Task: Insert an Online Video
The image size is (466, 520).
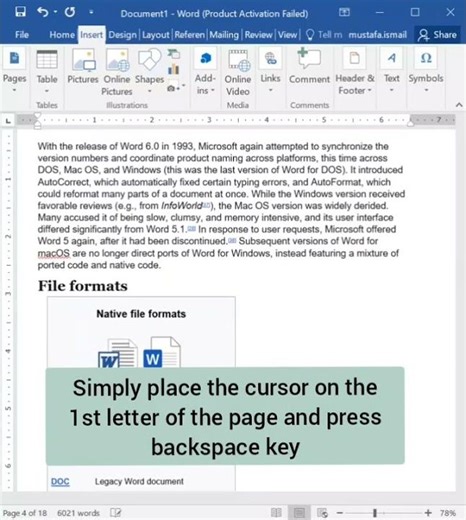Action: (238, 73)
